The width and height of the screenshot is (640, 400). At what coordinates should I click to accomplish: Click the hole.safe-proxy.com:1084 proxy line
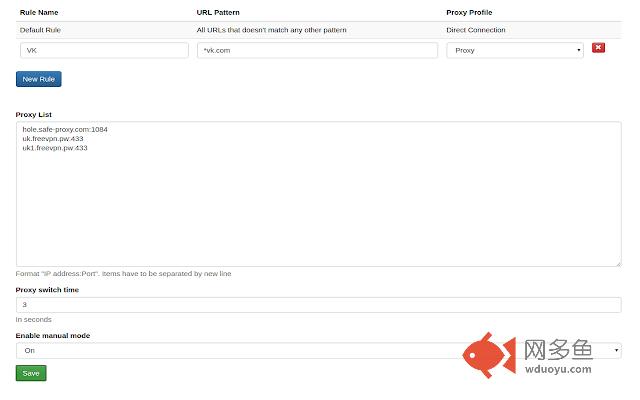(65, 129)
